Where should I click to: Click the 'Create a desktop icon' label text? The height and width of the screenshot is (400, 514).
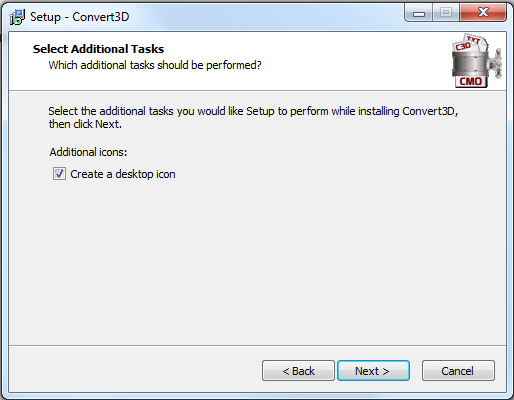pos(123,174)
